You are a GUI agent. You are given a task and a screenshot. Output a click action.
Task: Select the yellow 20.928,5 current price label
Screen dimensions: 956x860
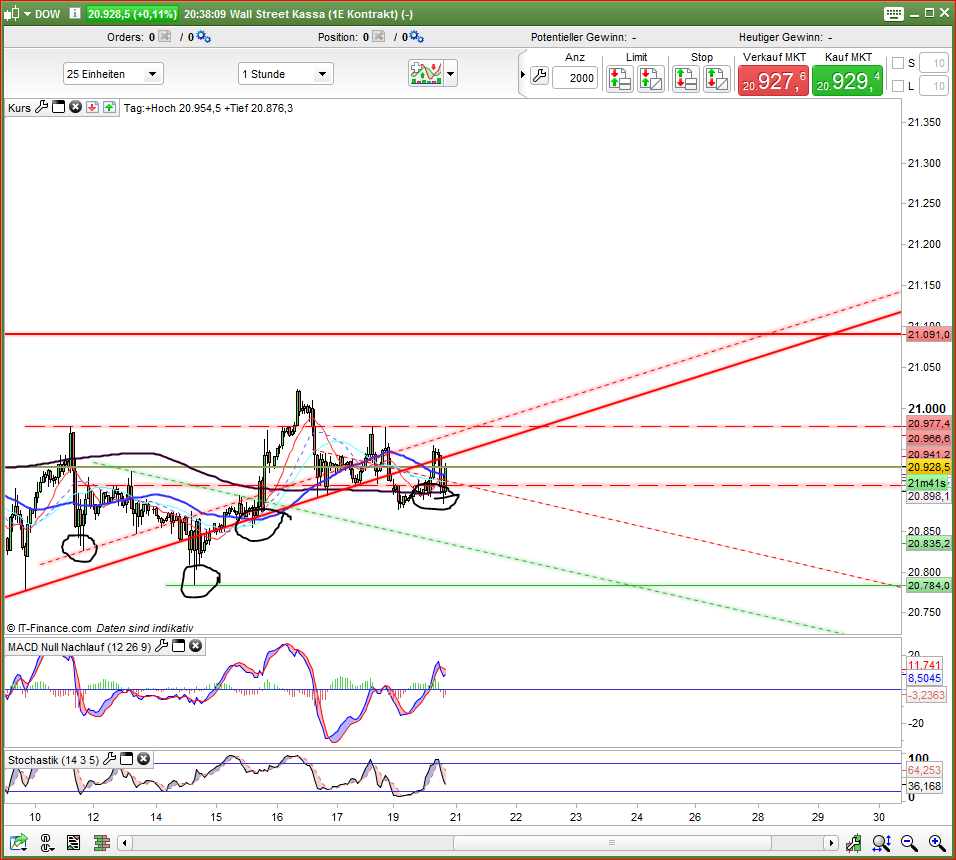coord(928,467)
